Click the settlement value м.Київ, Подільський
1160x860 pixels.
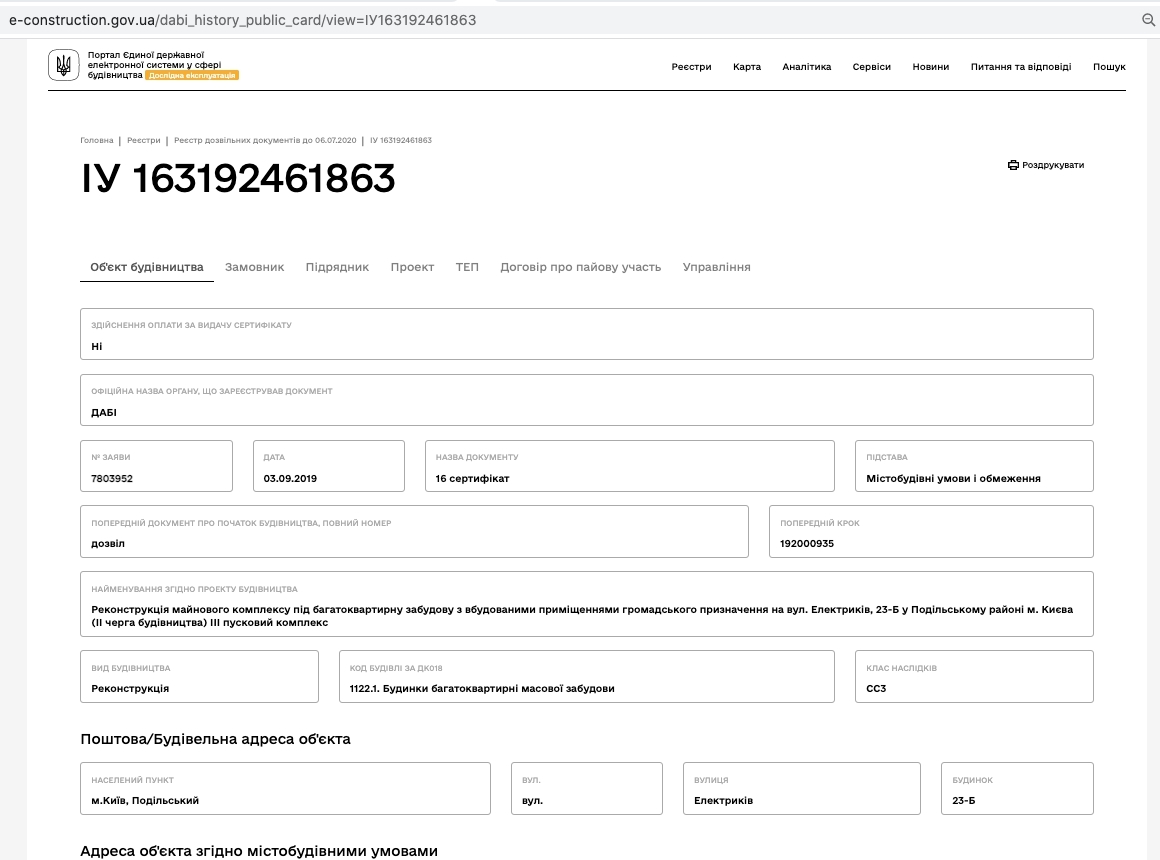click(145, 800)
